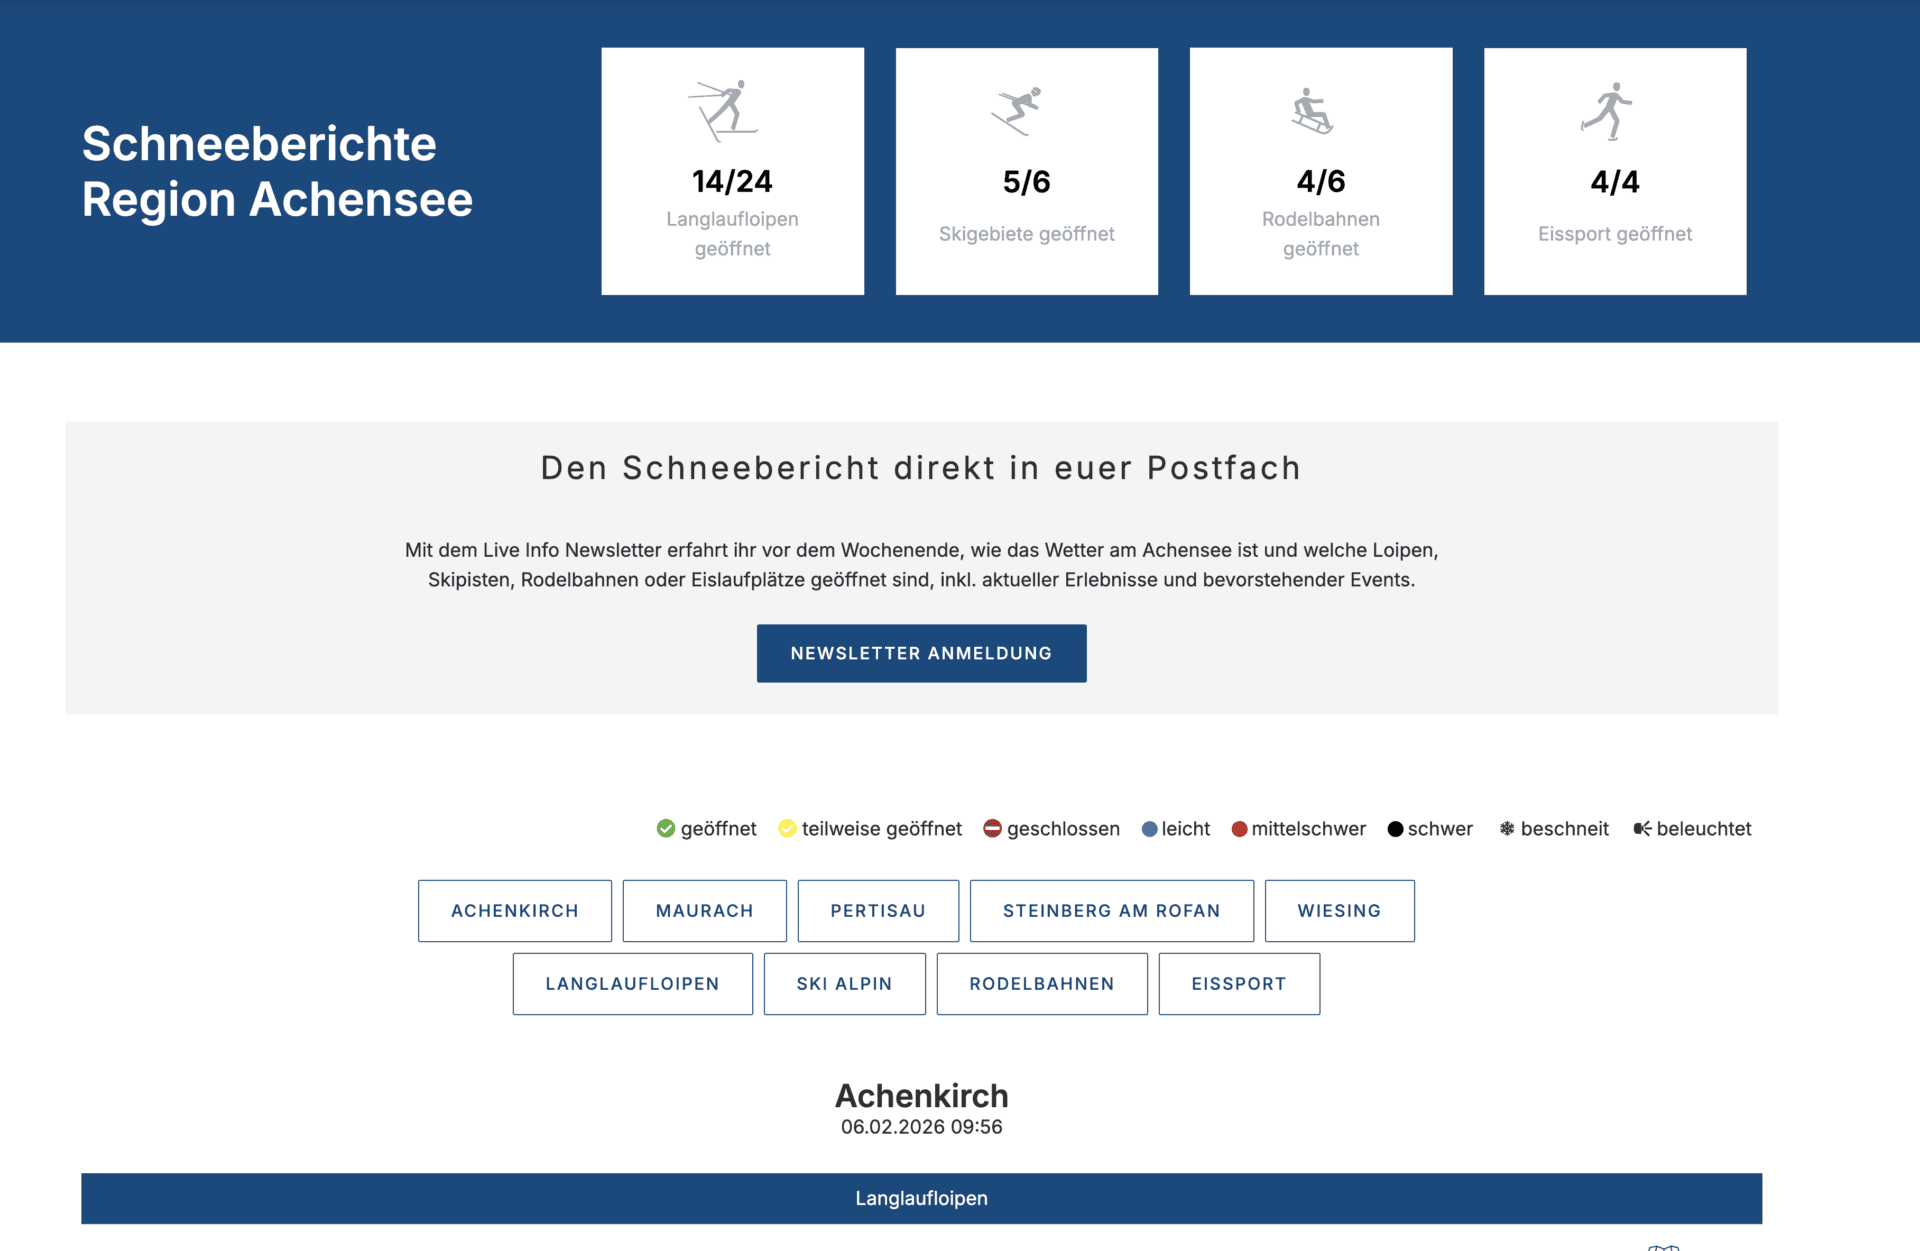This screenshot has width=1920, height=1251.
Task: Choose Steinberg am Rofan filter
Action: (x=1111, y=910)
